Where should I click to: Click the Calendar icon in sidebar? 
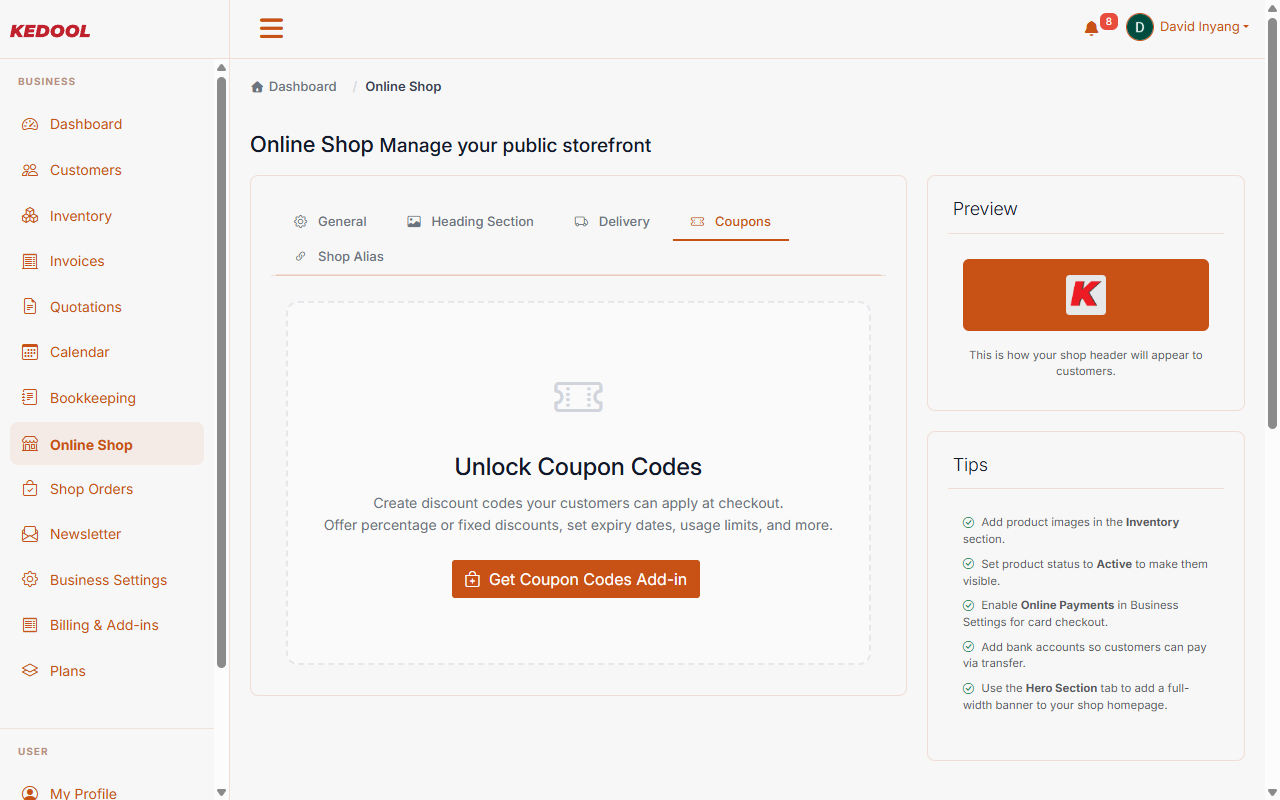pyautogui.click(x=30, y=352)
